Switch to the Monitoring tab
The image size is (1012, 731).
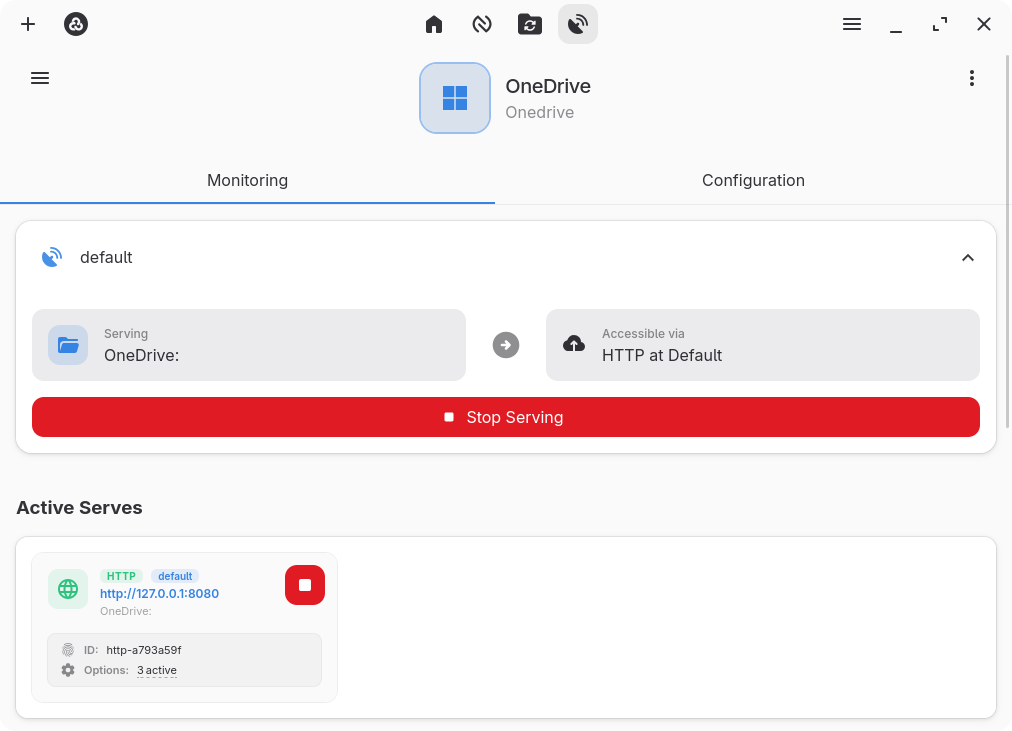pyautogui.click(x=247, y=181)
